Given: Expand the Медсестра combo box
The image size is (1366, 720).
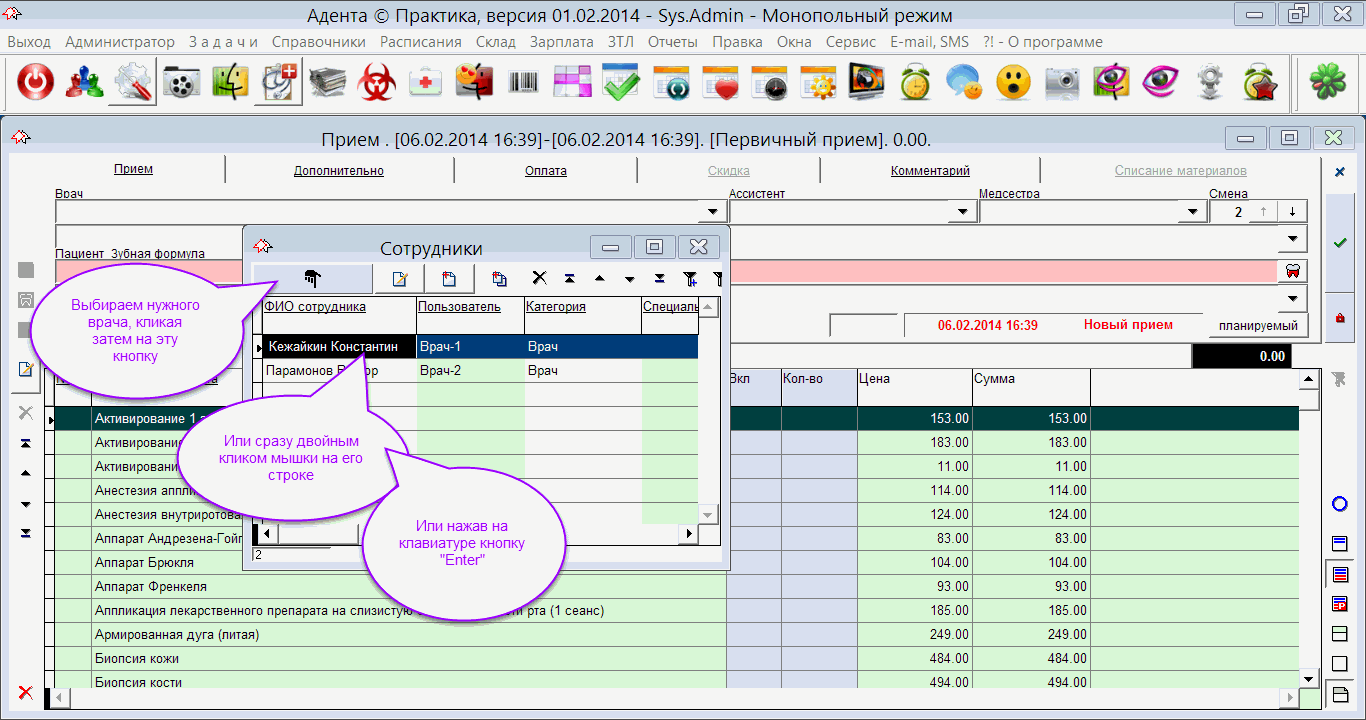Looking at the screenshot, I should click(1193, 212).
